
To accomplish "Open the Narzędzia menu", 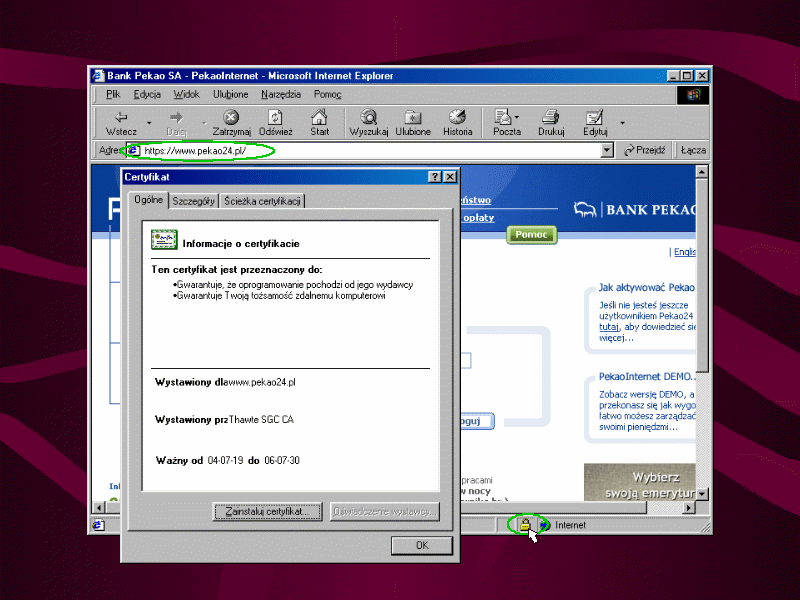I will (x=281, y=94).
